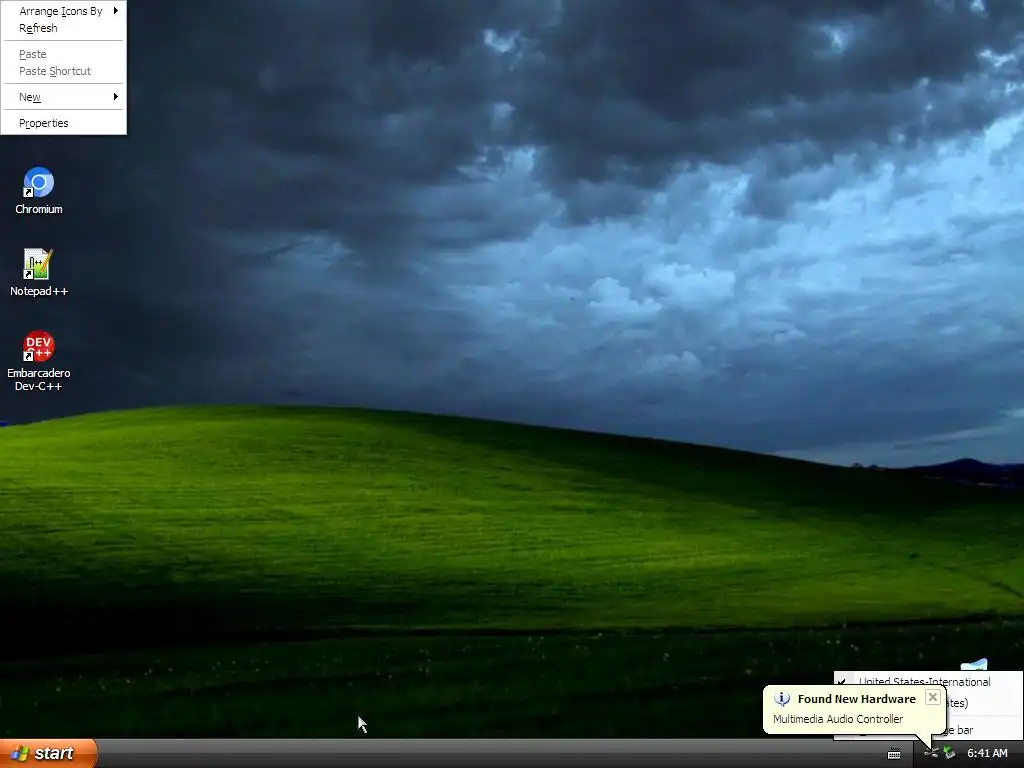Choose Paste in the desktop context menu

pos(63,54)
